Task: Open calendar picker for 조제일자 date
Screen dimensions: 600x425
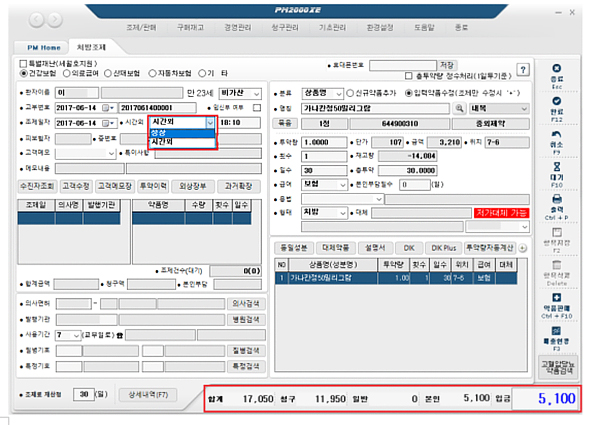Action: [108, 123]
